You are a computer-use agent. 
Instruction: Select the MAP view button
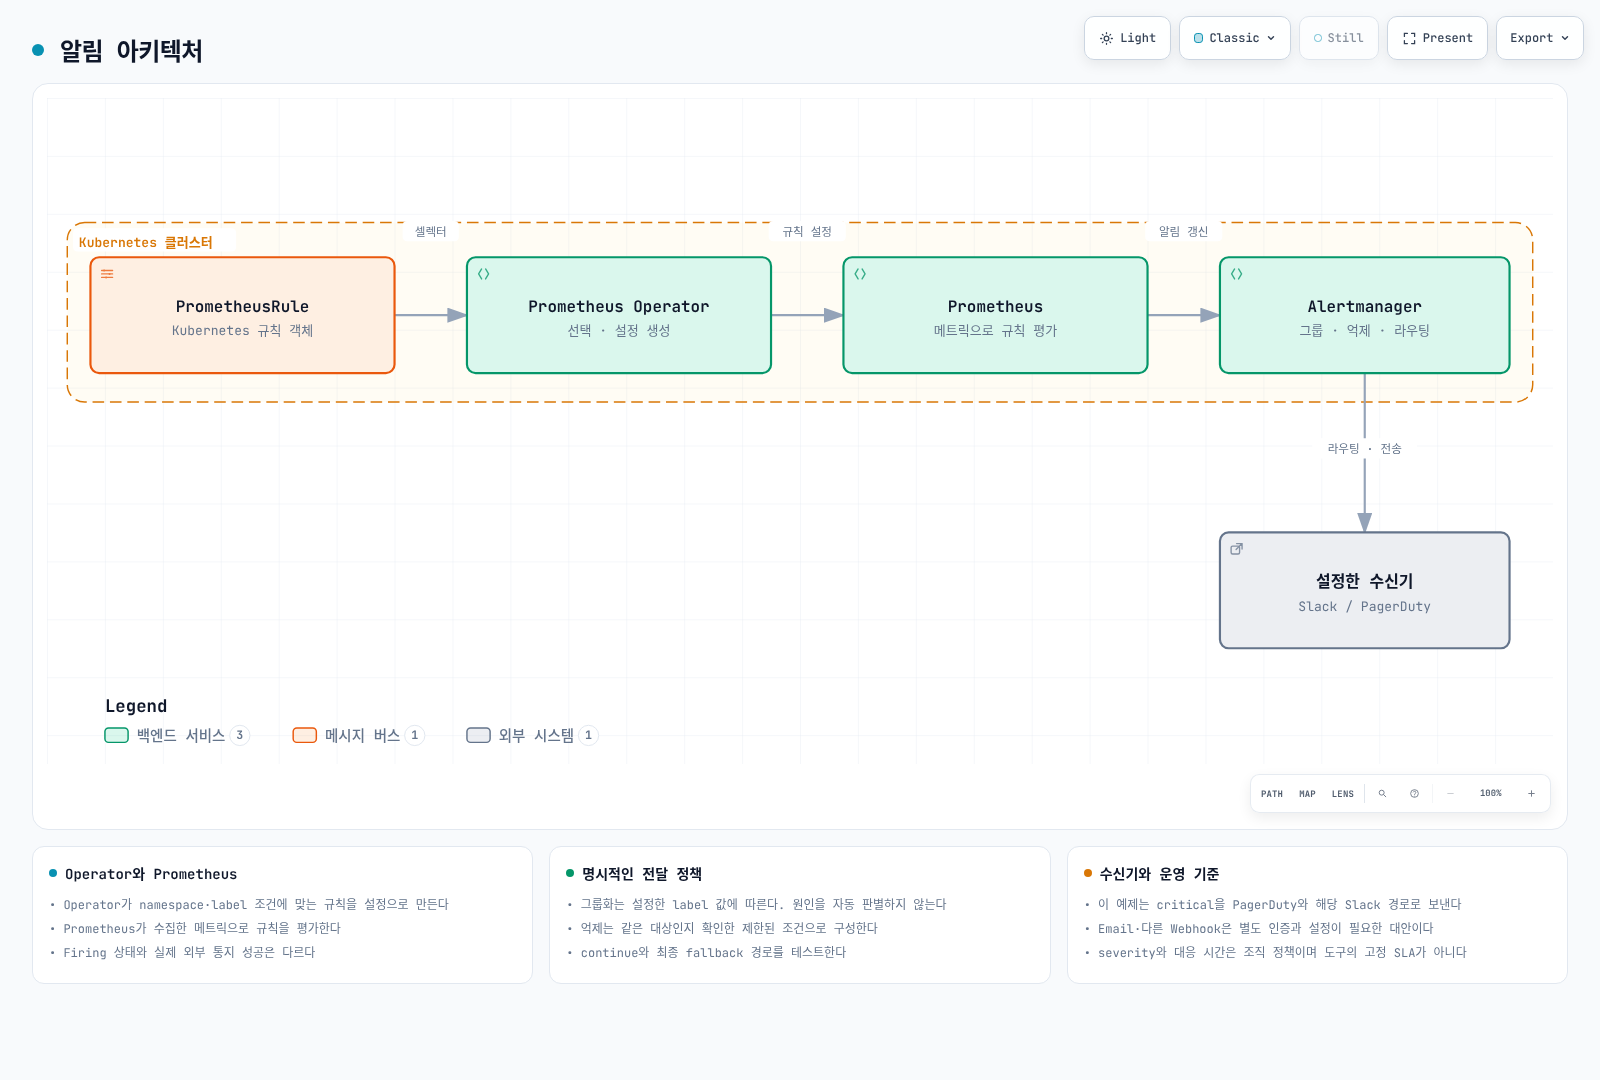pos(1307,794)
